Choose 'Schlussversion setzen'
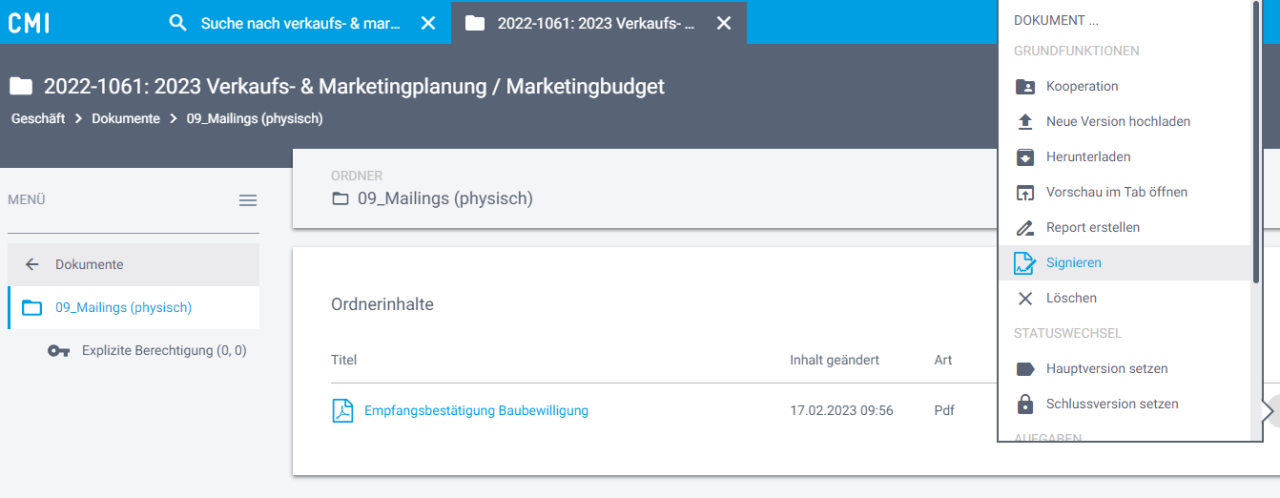Screen dimensions: 1280x498 click(x=1124, y=404)
